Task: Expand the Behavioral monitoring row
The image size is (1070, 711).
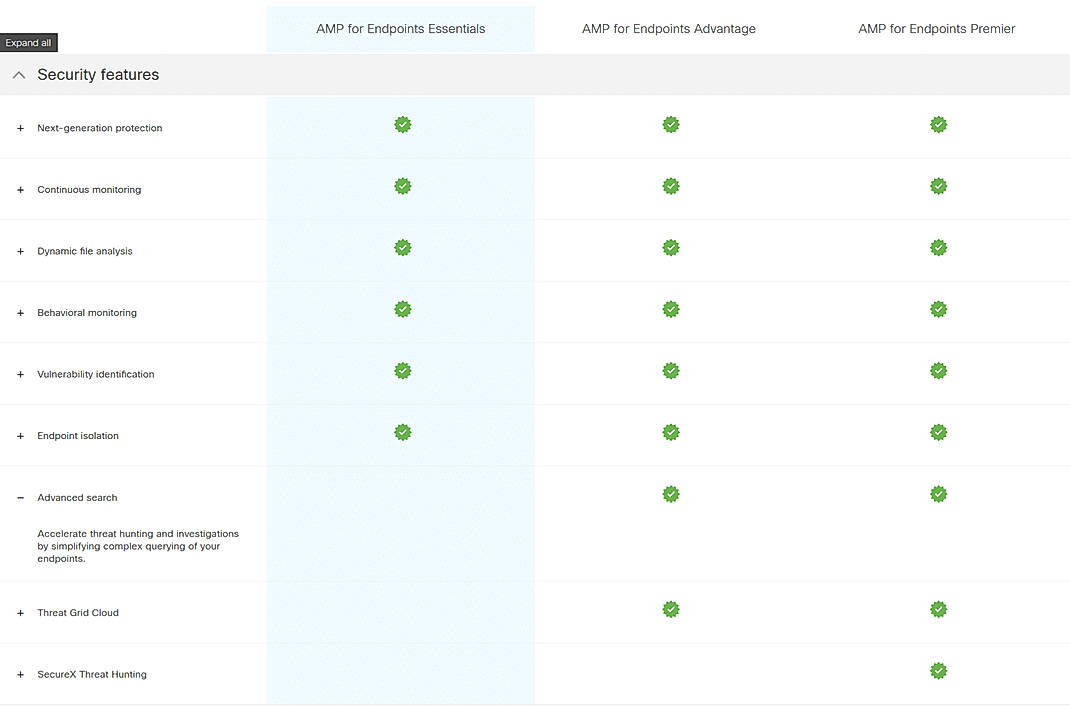Action: coord(20,313)
